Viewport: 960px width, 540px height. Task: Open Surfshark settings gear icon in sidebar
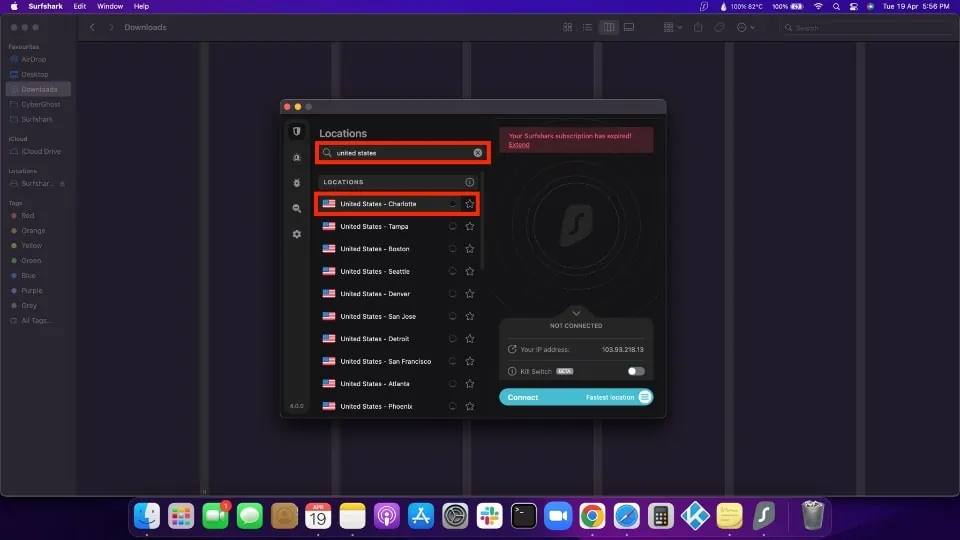297,234
